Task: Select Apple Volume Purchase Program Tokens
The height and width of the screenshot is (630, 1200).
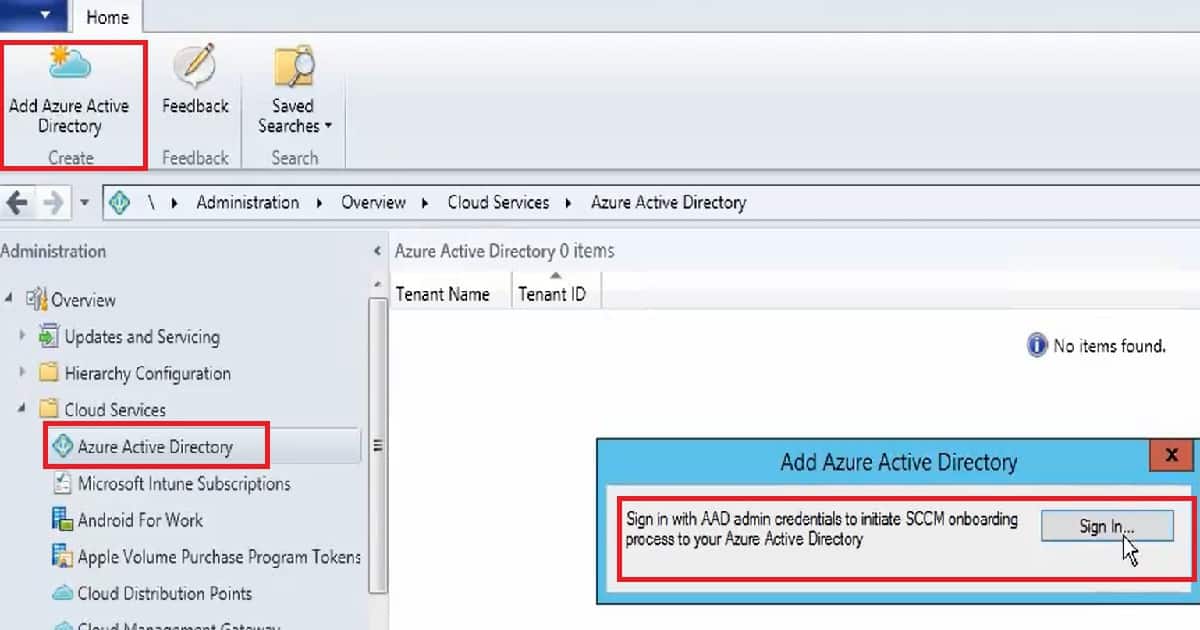Action: pyautogui.click(x=219, y=556)
